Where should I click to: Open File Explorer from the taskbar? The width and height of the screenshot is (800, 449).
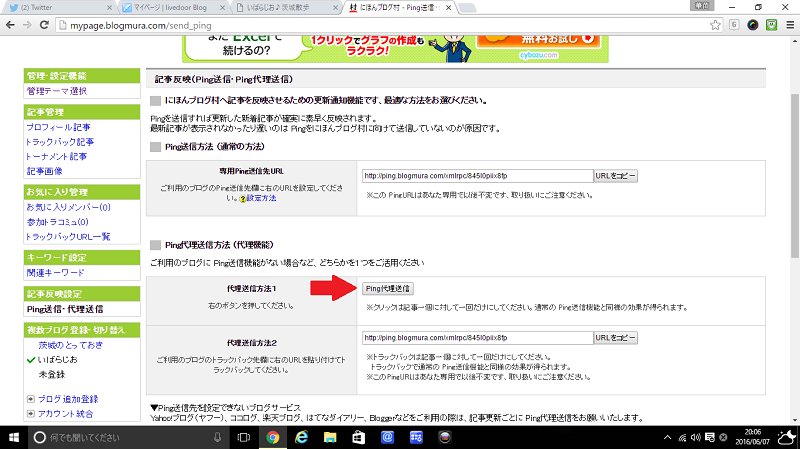pos(330,437)
